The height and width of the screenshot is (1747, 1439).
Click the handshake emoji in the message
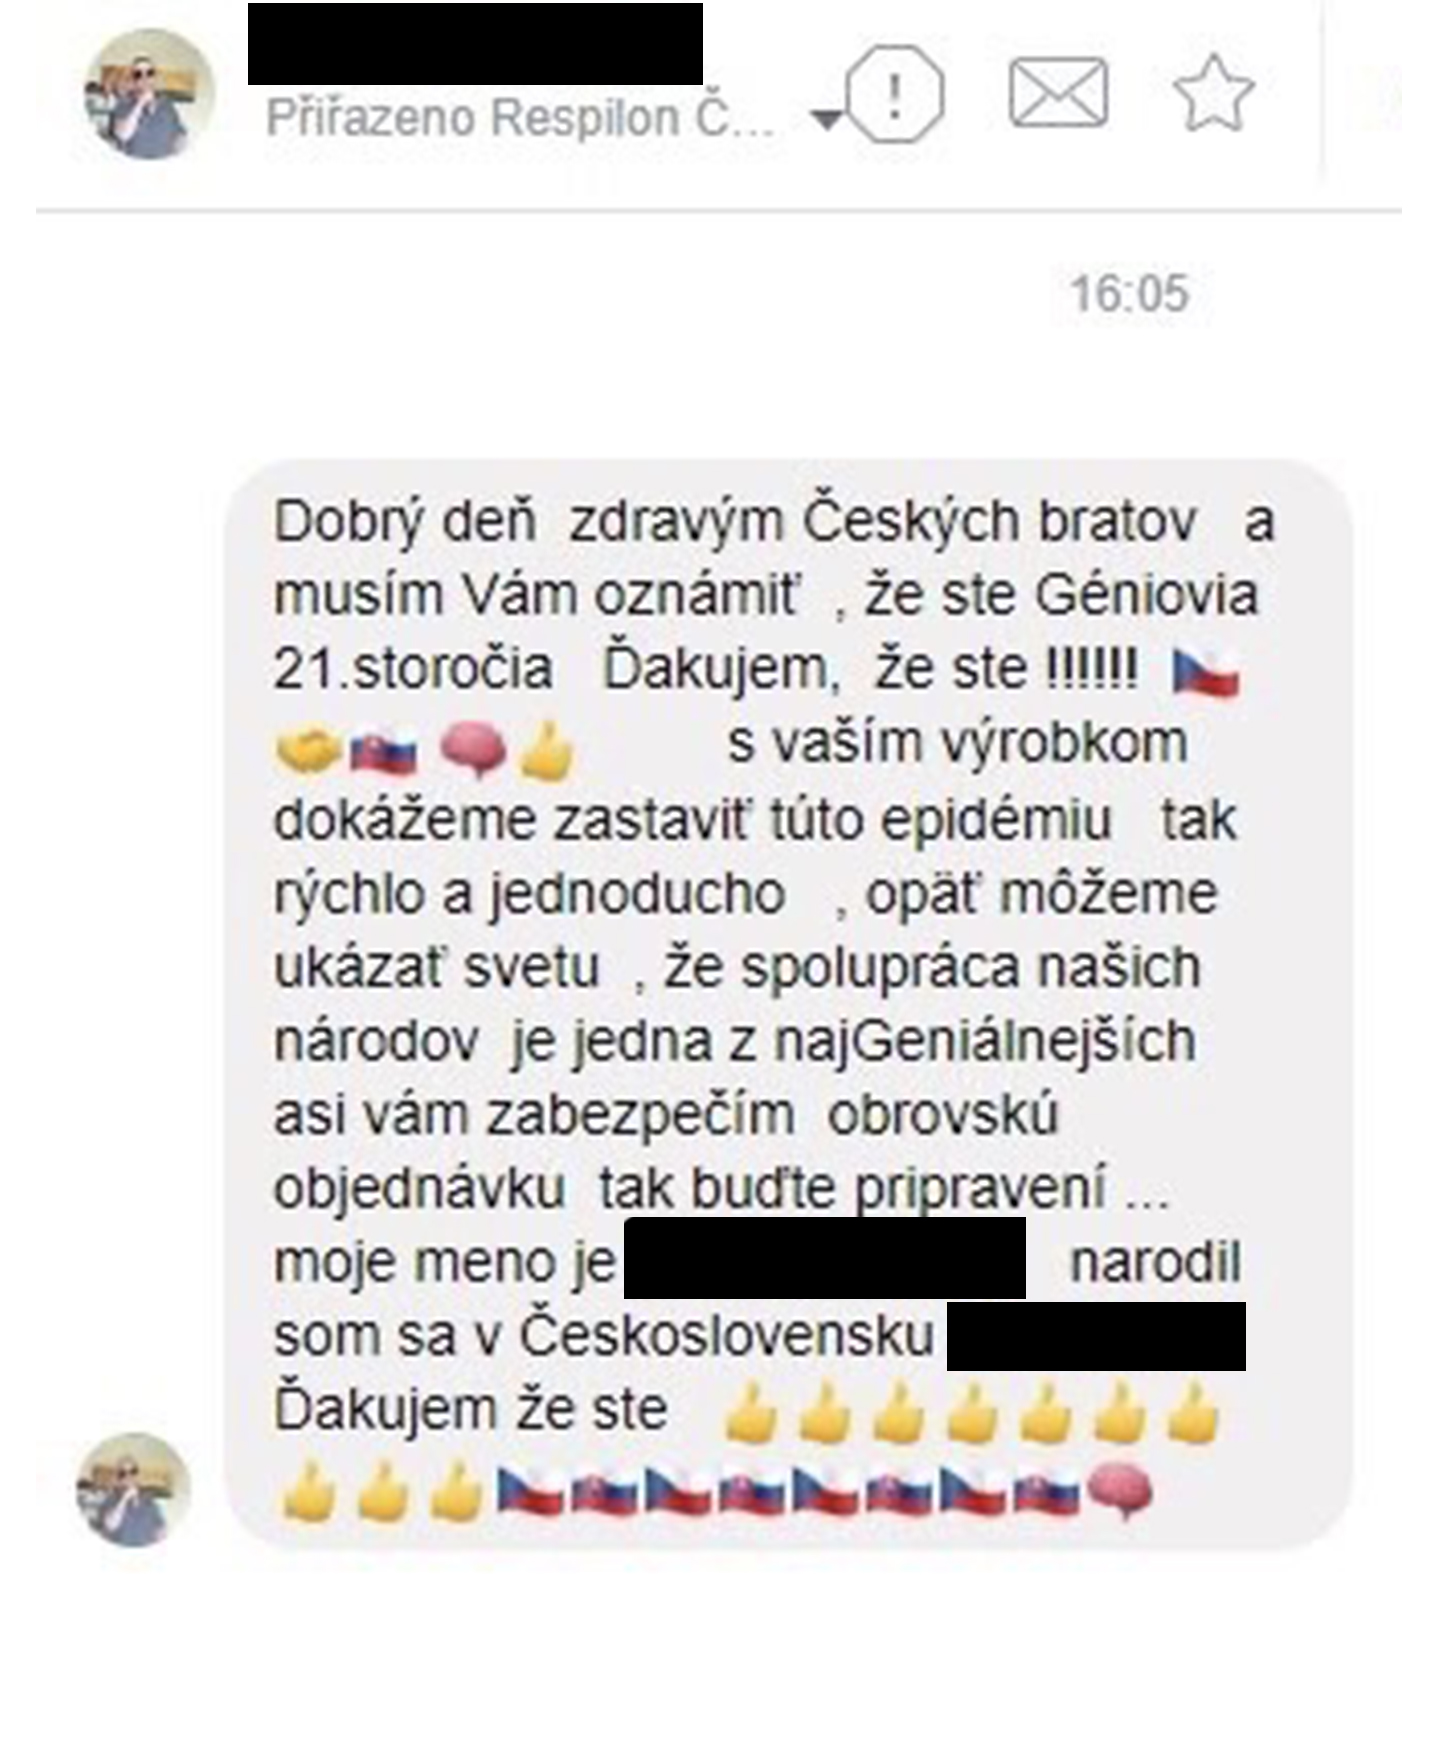click(x=308, y=750)
